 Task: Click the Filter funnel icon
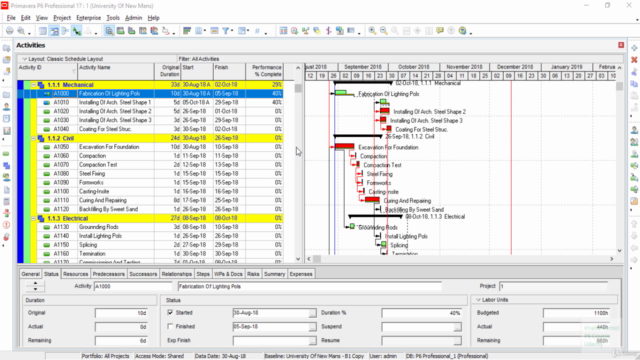tap(225, 31)
